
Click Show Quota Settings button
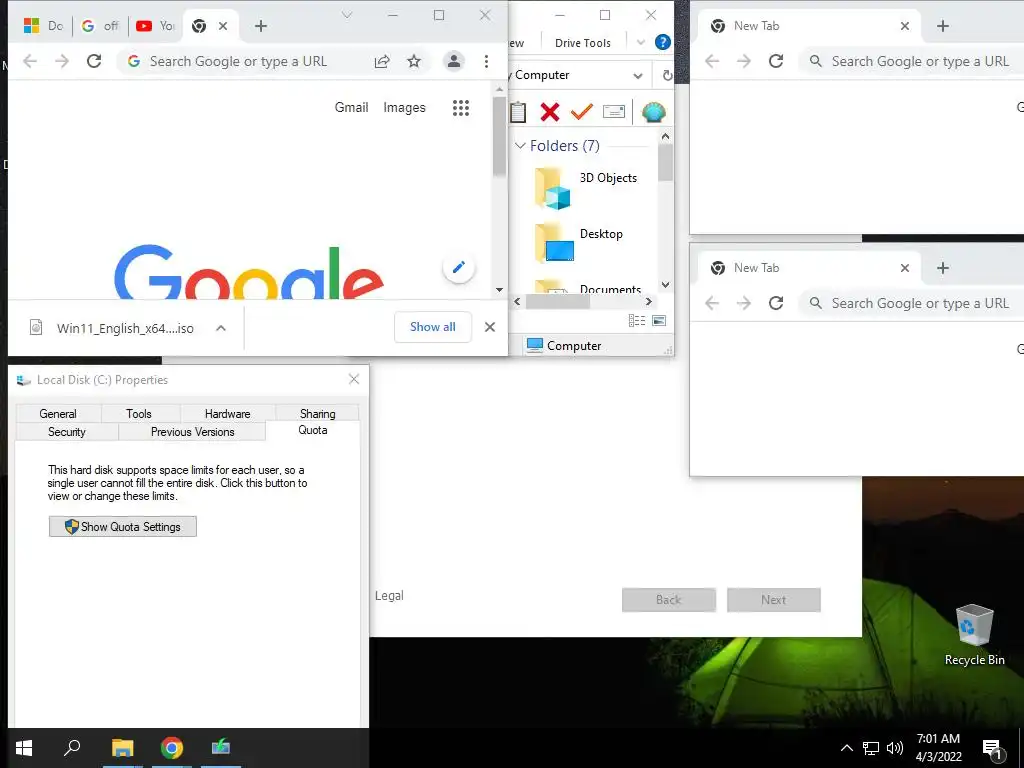coord(123,526)
